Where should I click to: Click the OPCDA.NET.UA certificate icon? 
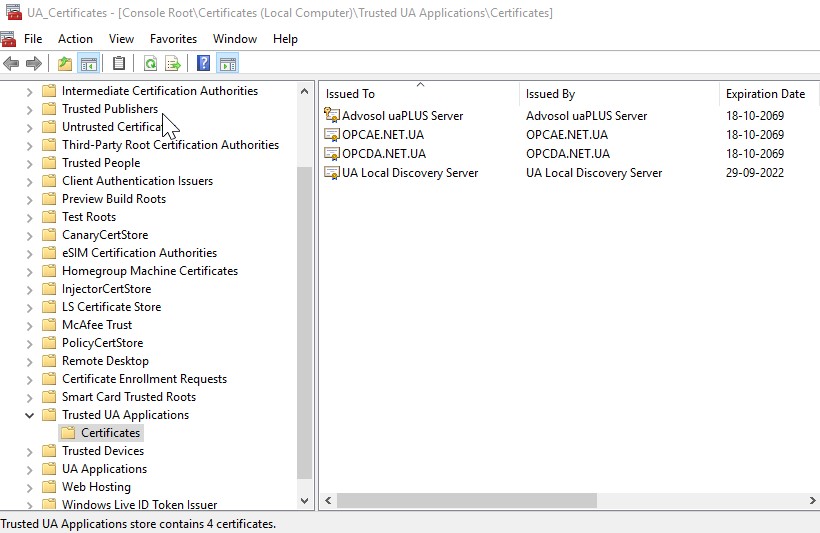[x=332, y=154]
